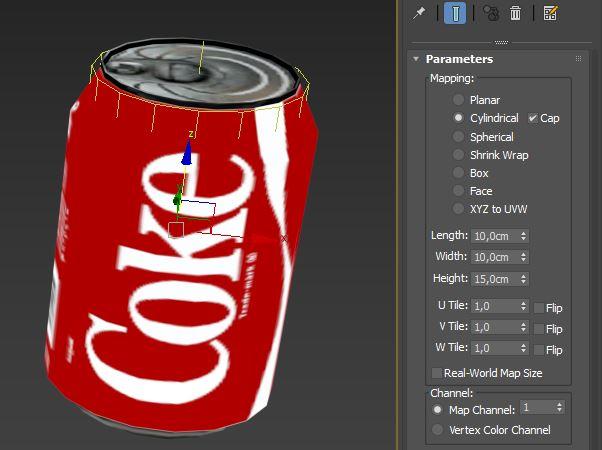Enable V Tile Flip checkbox
This screenshot has width=602, height=450.
point(539,329)
